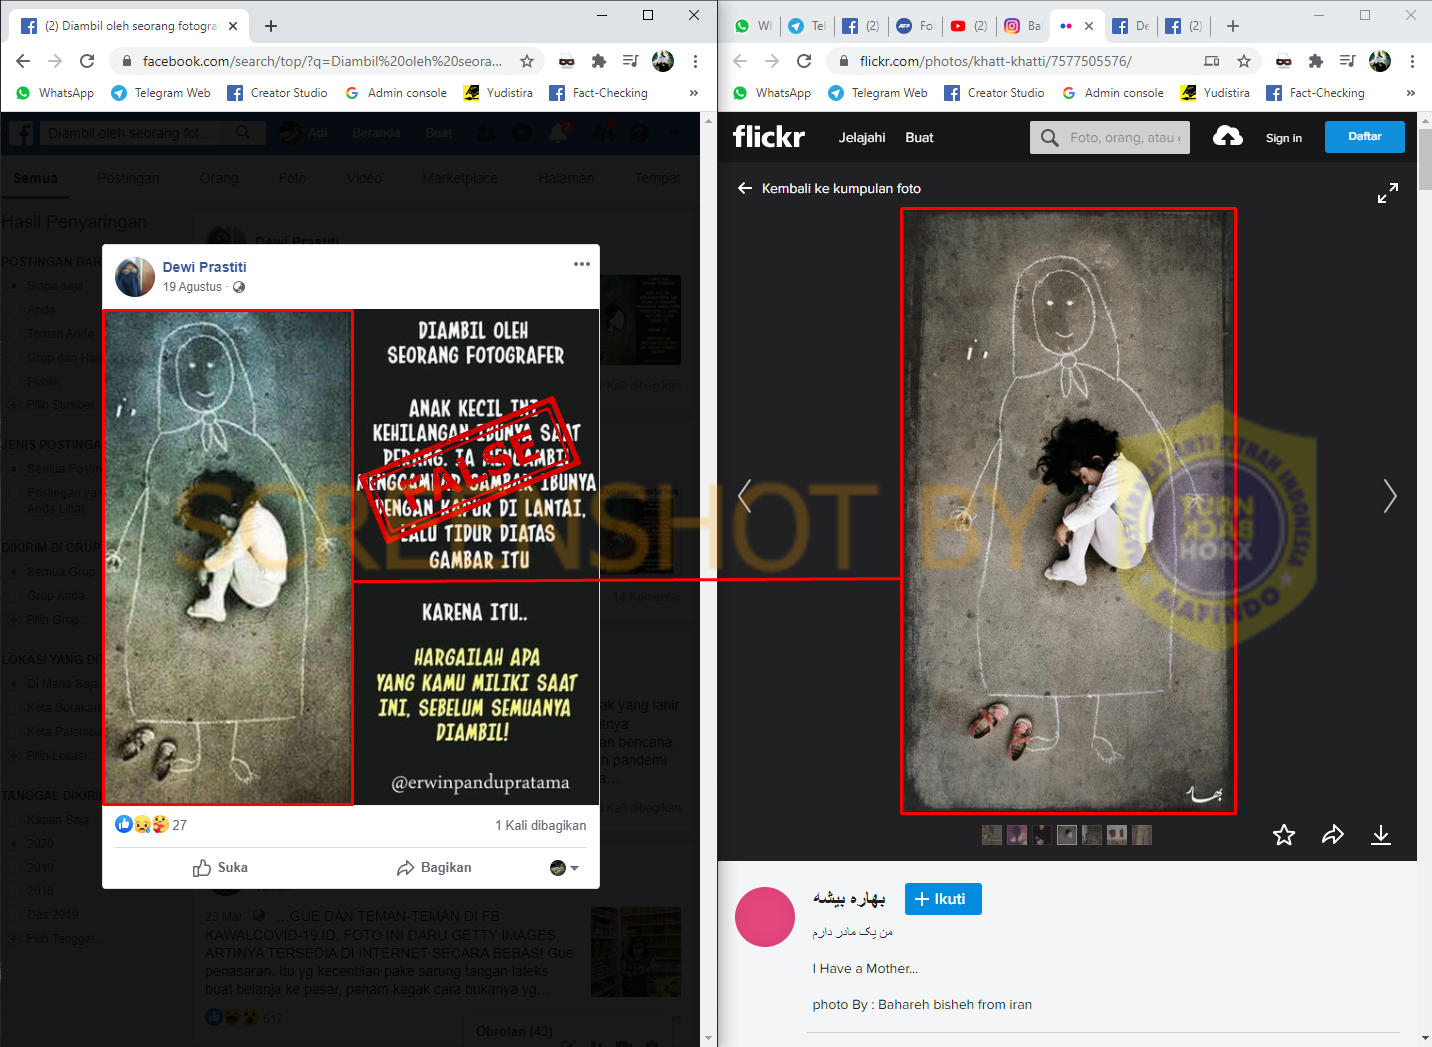Click Sign in on Flickr

pos(1284,138)
